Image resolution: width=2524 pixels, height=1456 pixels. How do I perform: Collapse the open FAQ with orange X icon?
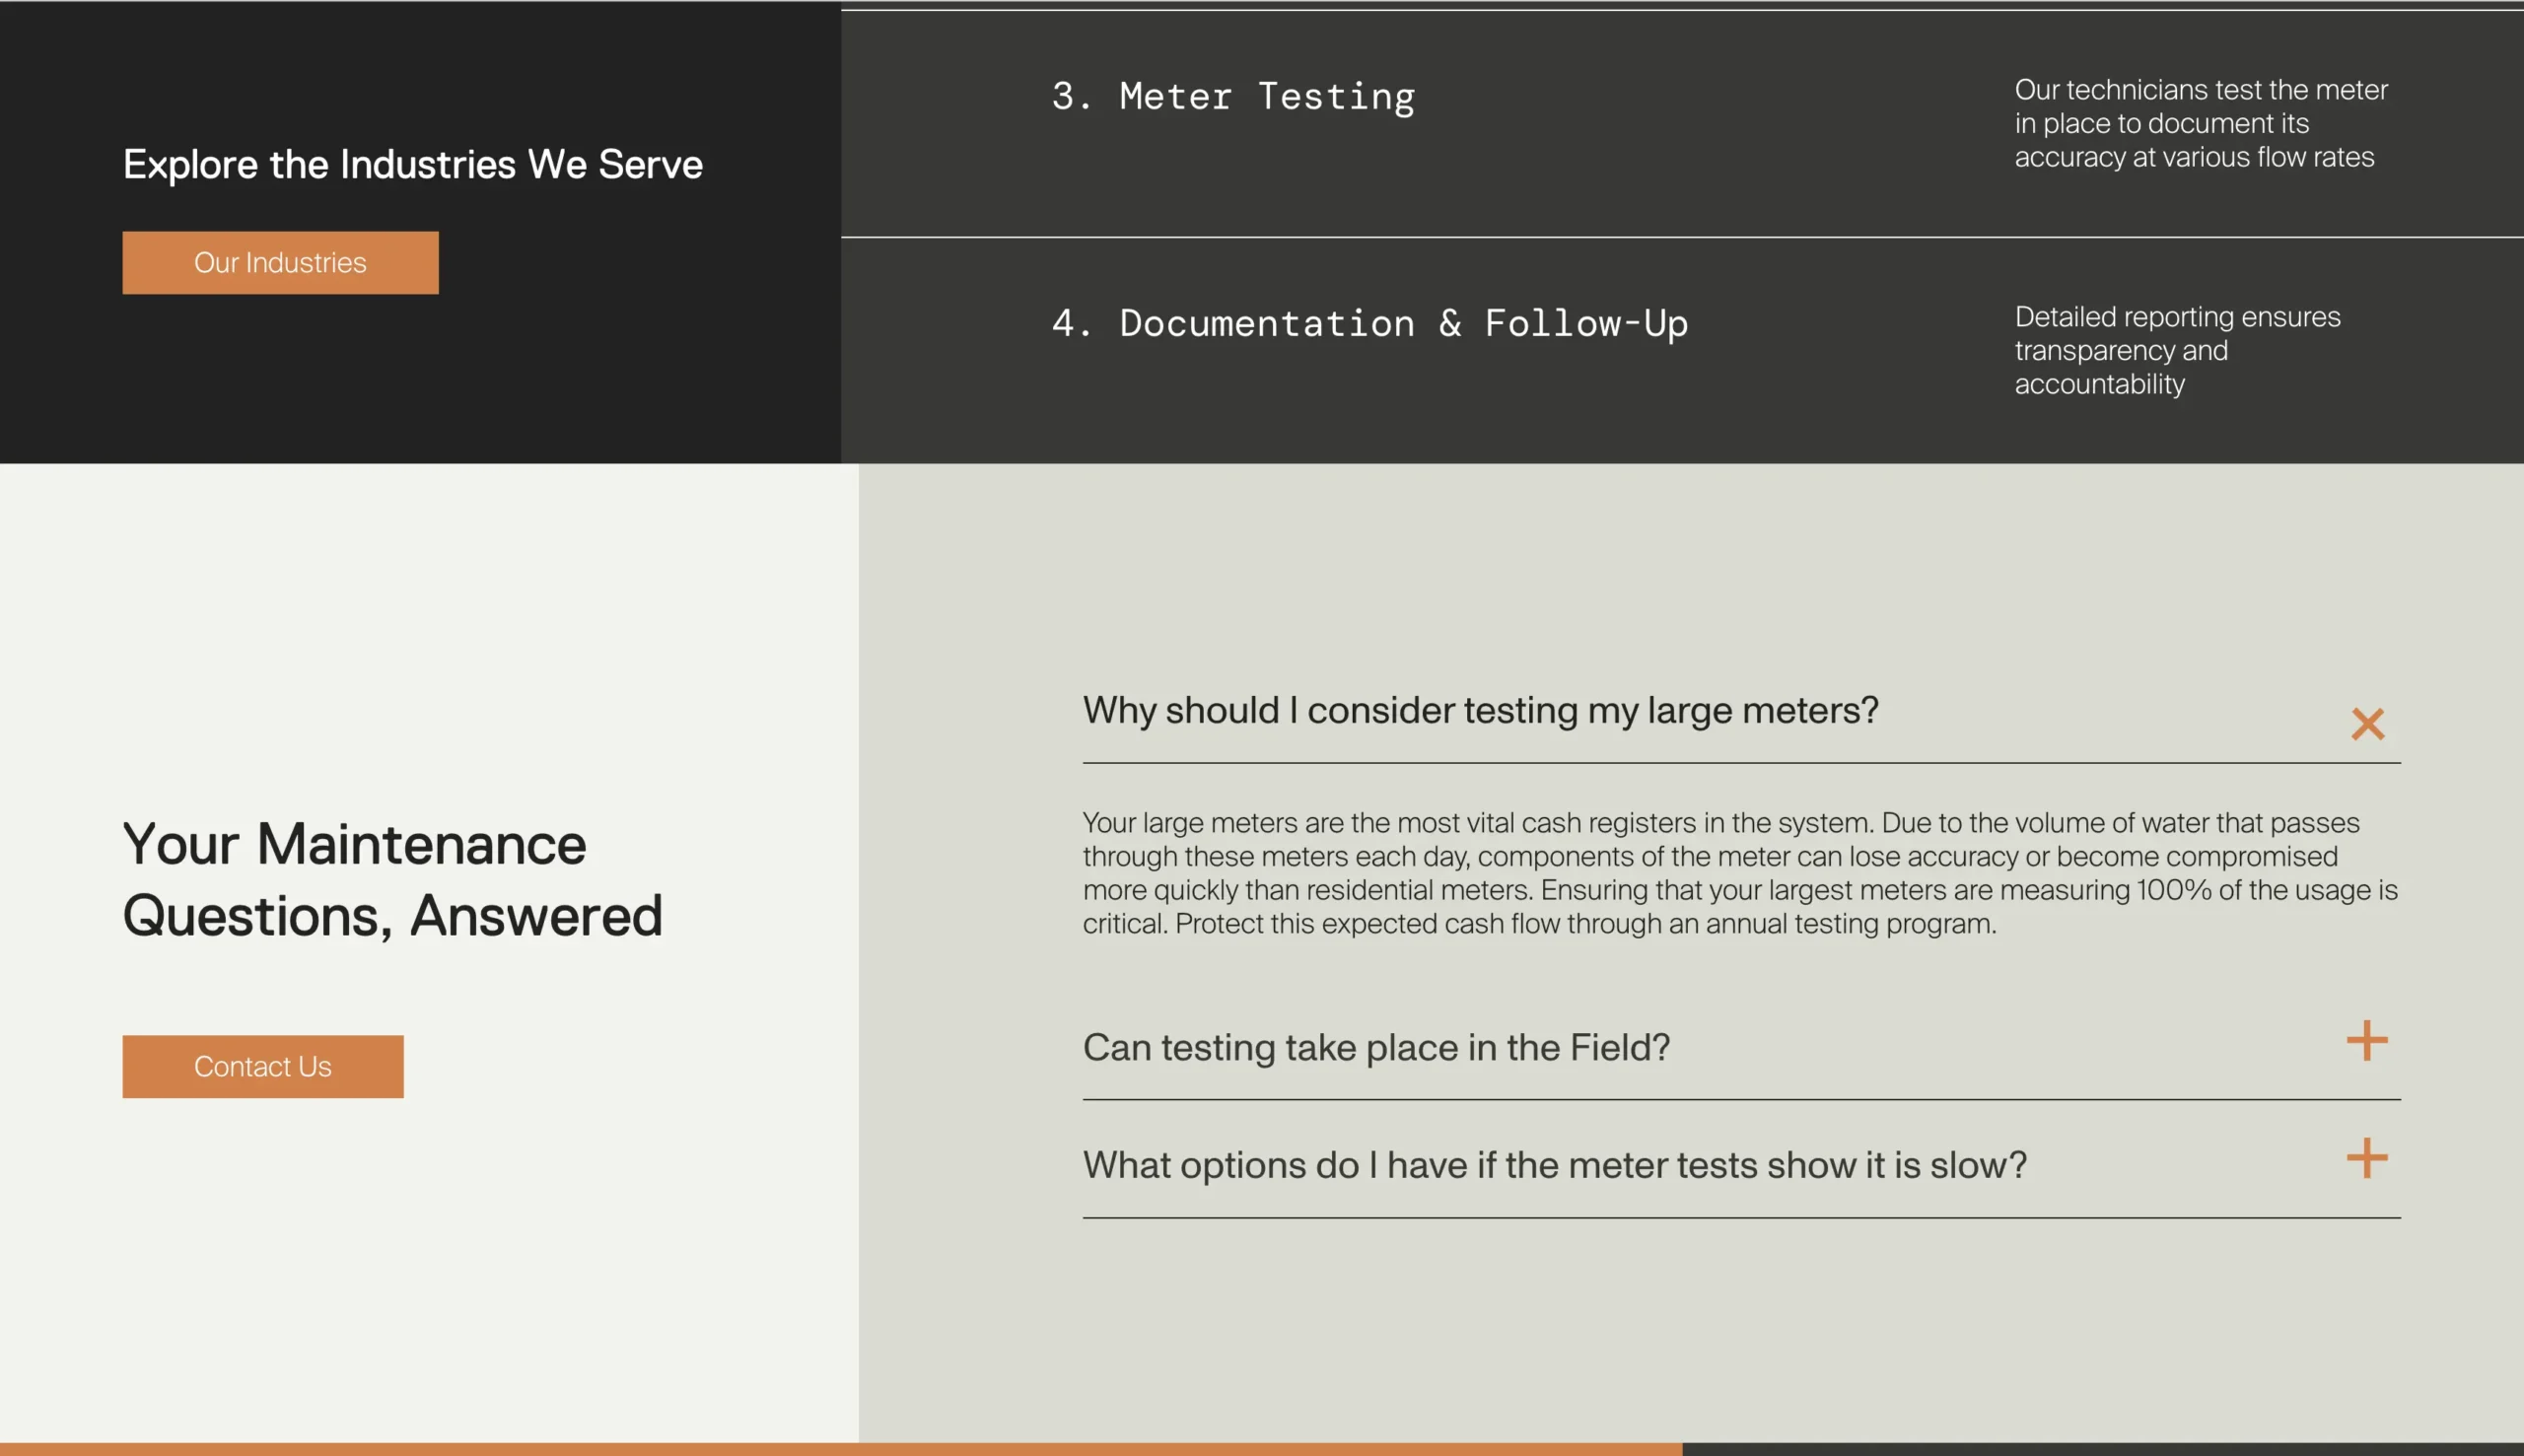pyautogui.click(x=2367, y=723)
